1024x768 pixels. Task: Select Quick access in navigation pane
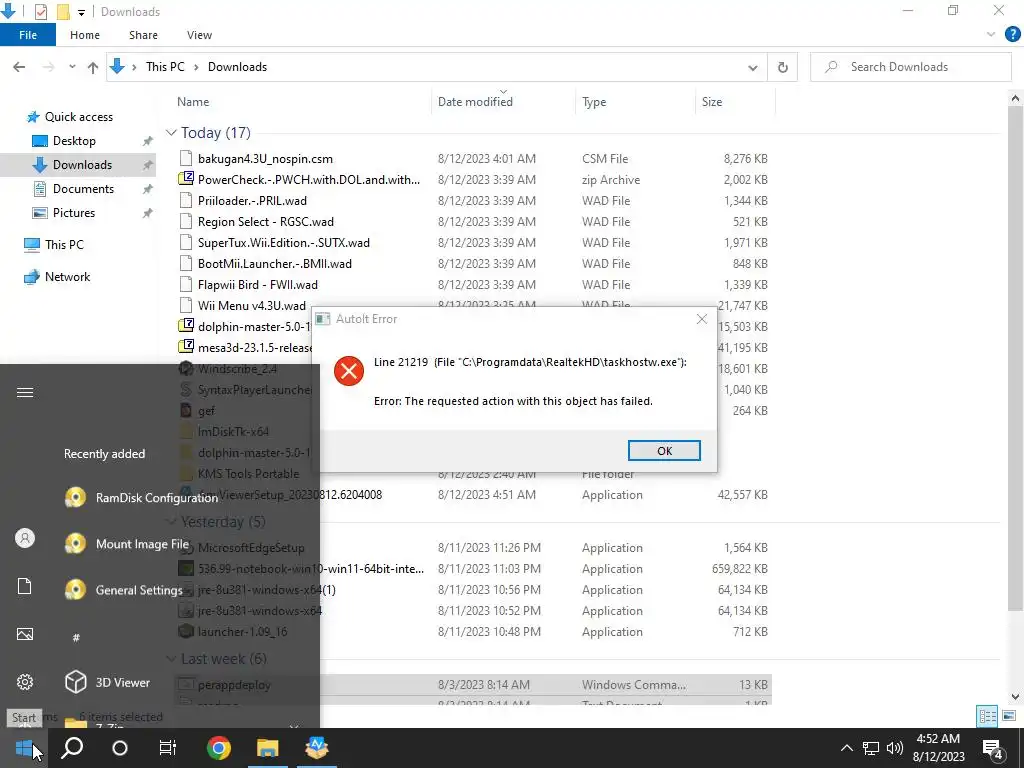(78, 117)
